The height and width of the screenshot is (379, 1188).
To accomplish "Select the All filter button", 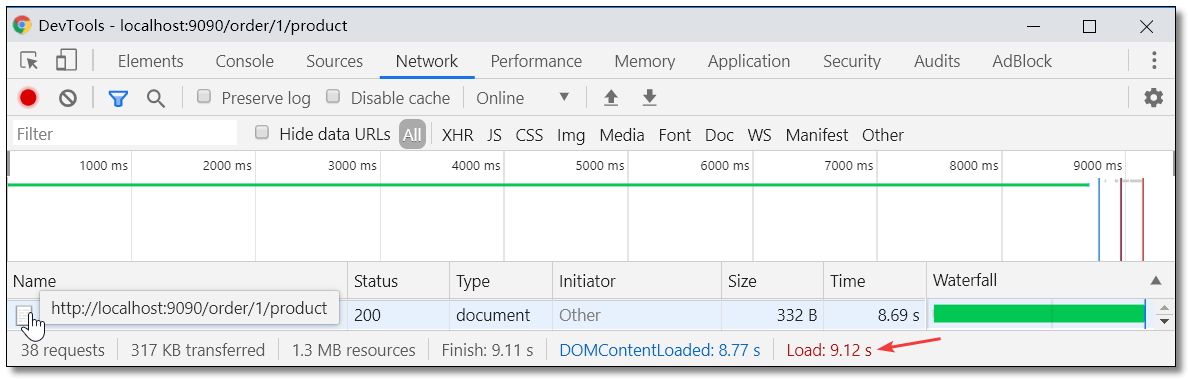I will point(412,135).
